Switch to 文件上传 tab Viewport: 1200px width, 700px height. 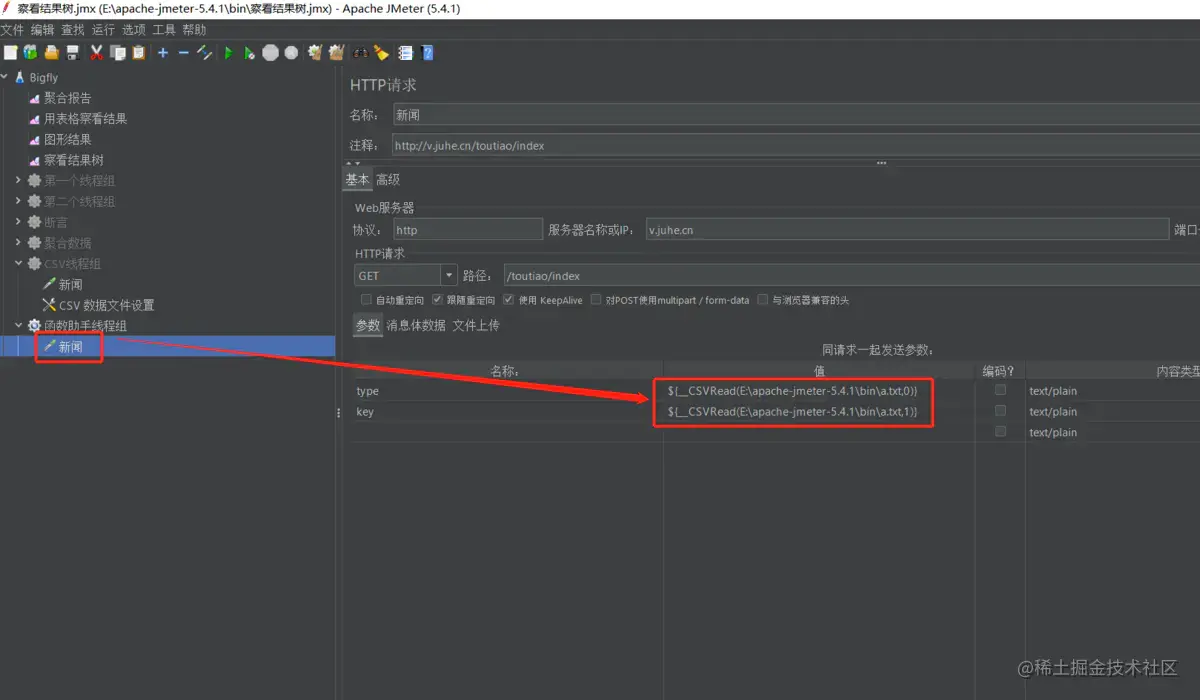coord(476,325)
